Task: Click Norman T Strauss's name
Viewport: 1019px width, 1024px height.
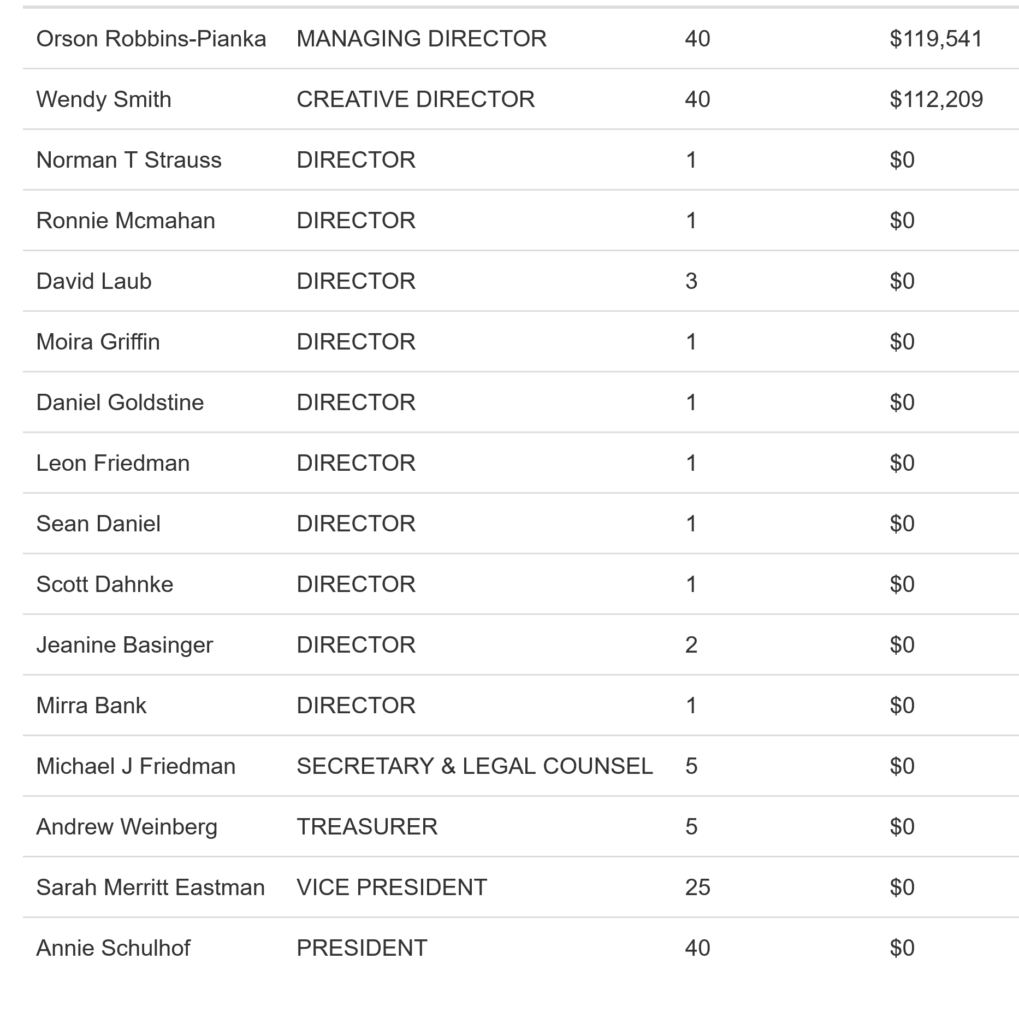Action: coord(129,160)
